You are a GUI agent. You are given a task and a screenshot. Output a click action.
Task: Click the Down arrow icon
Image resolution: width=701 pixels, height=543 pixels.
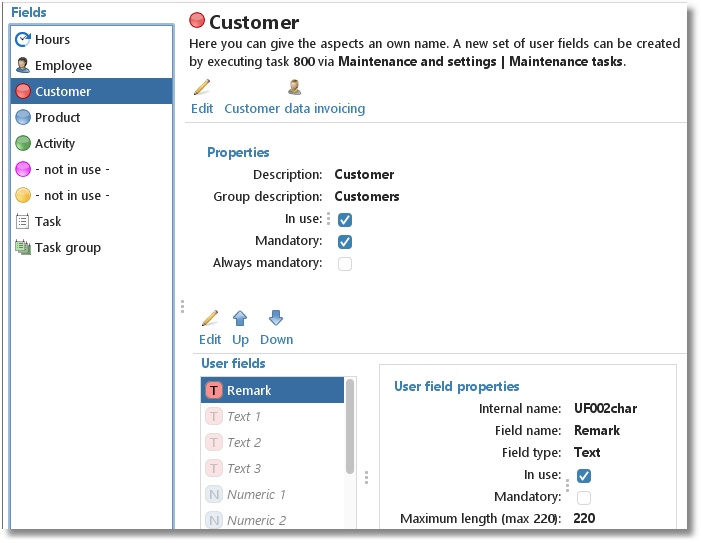[x=276, y=318]
